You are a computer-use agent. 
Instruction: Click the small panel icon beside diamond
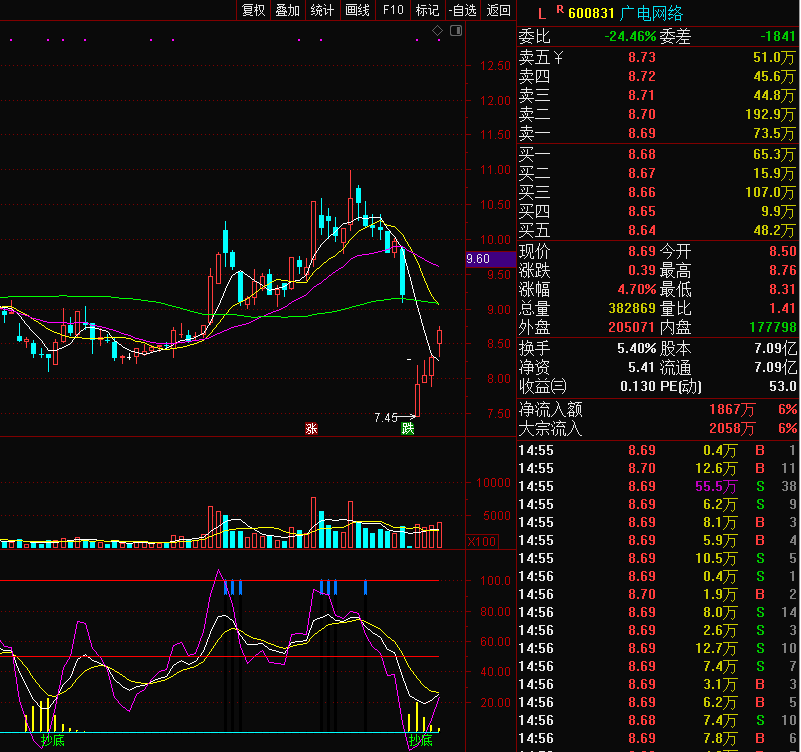(x=456, y=32)
